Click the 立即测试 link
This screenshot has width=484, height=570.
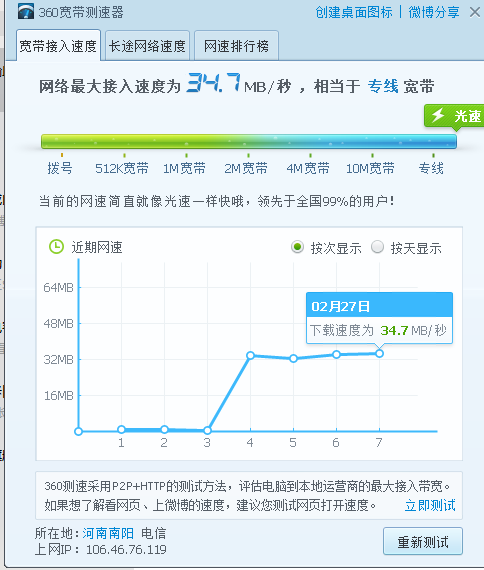pyautogui.click(x=430, y=505)
